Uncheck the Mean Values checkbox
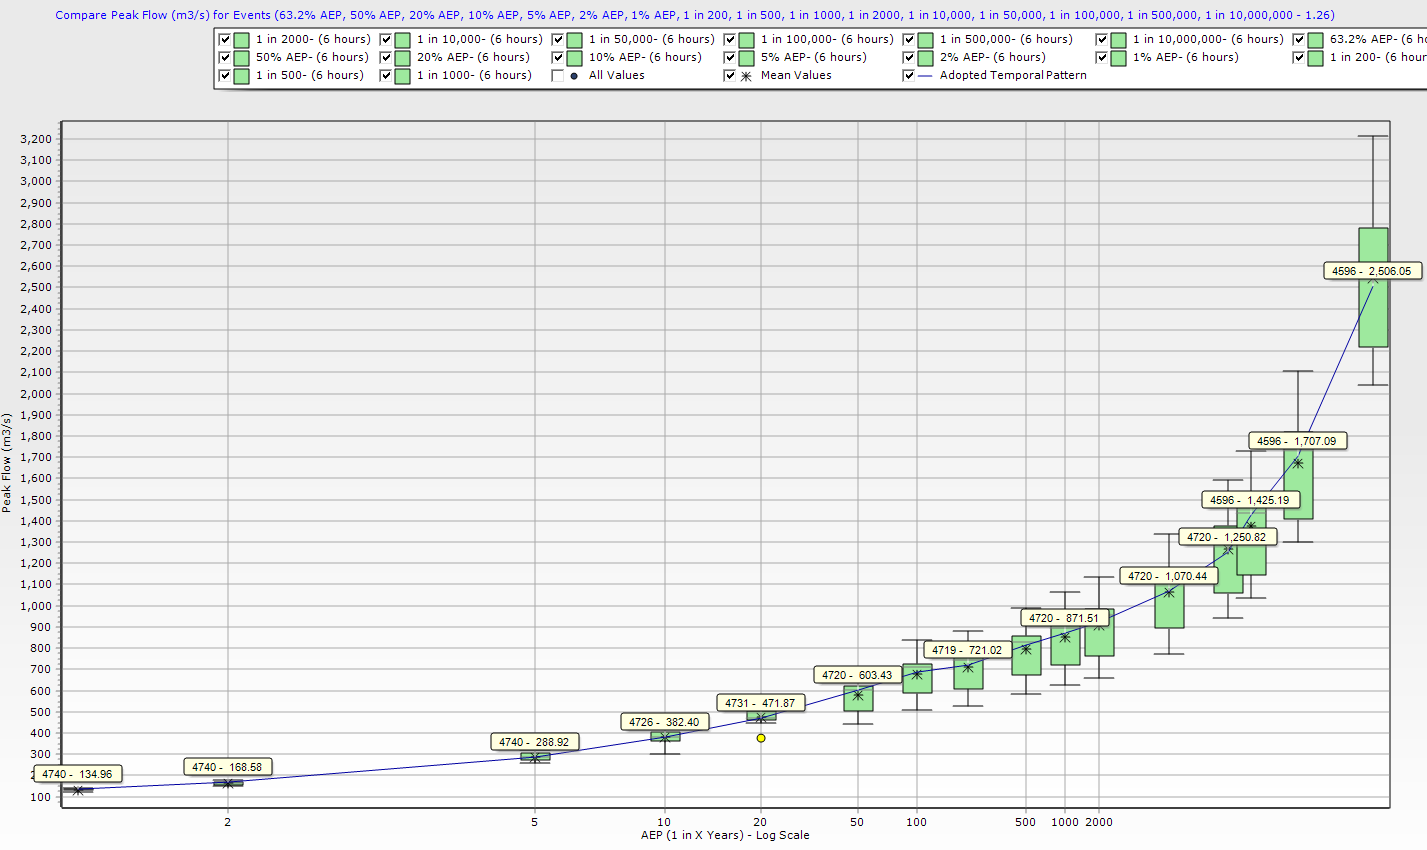 (729, 74)
